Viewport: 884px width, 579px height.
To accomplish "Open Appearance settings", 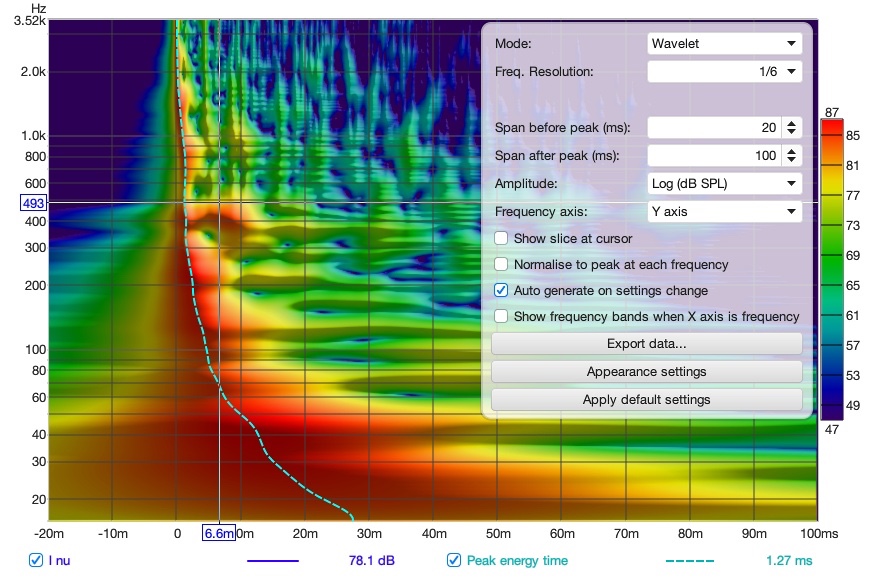I will coord(647,372).
